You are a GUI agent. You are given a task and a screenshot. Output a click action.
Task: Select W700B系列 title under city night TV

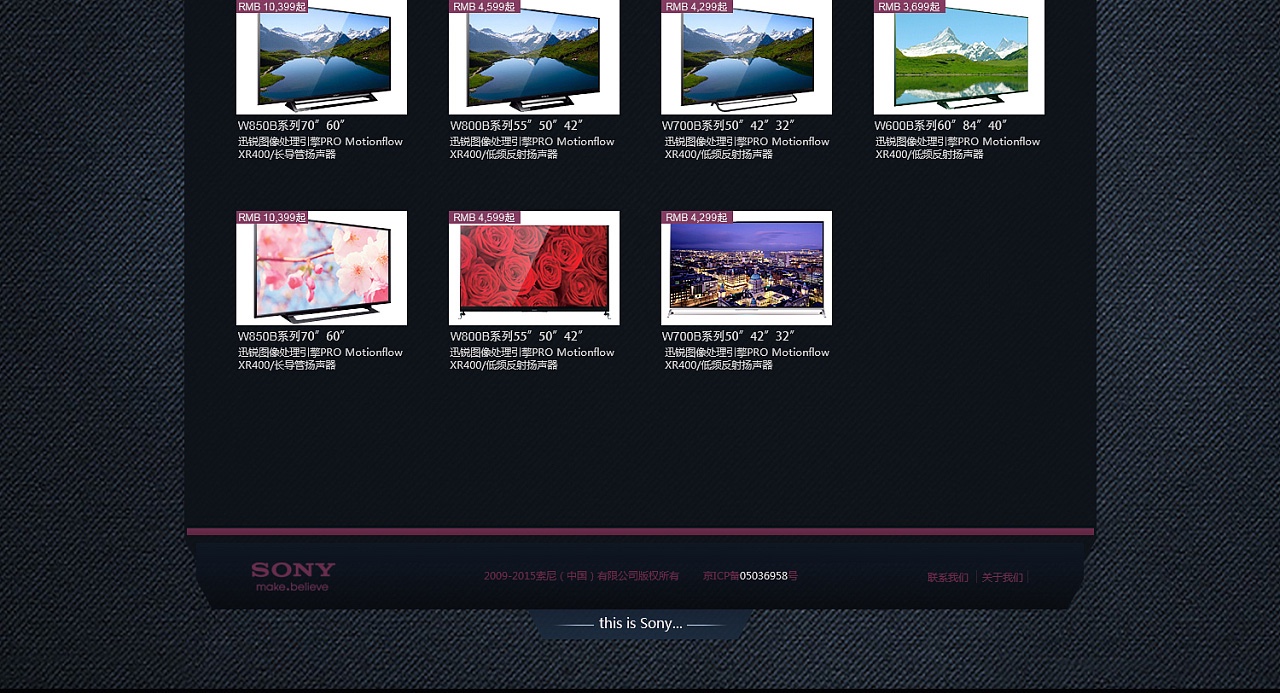click(x=728, y=336)
